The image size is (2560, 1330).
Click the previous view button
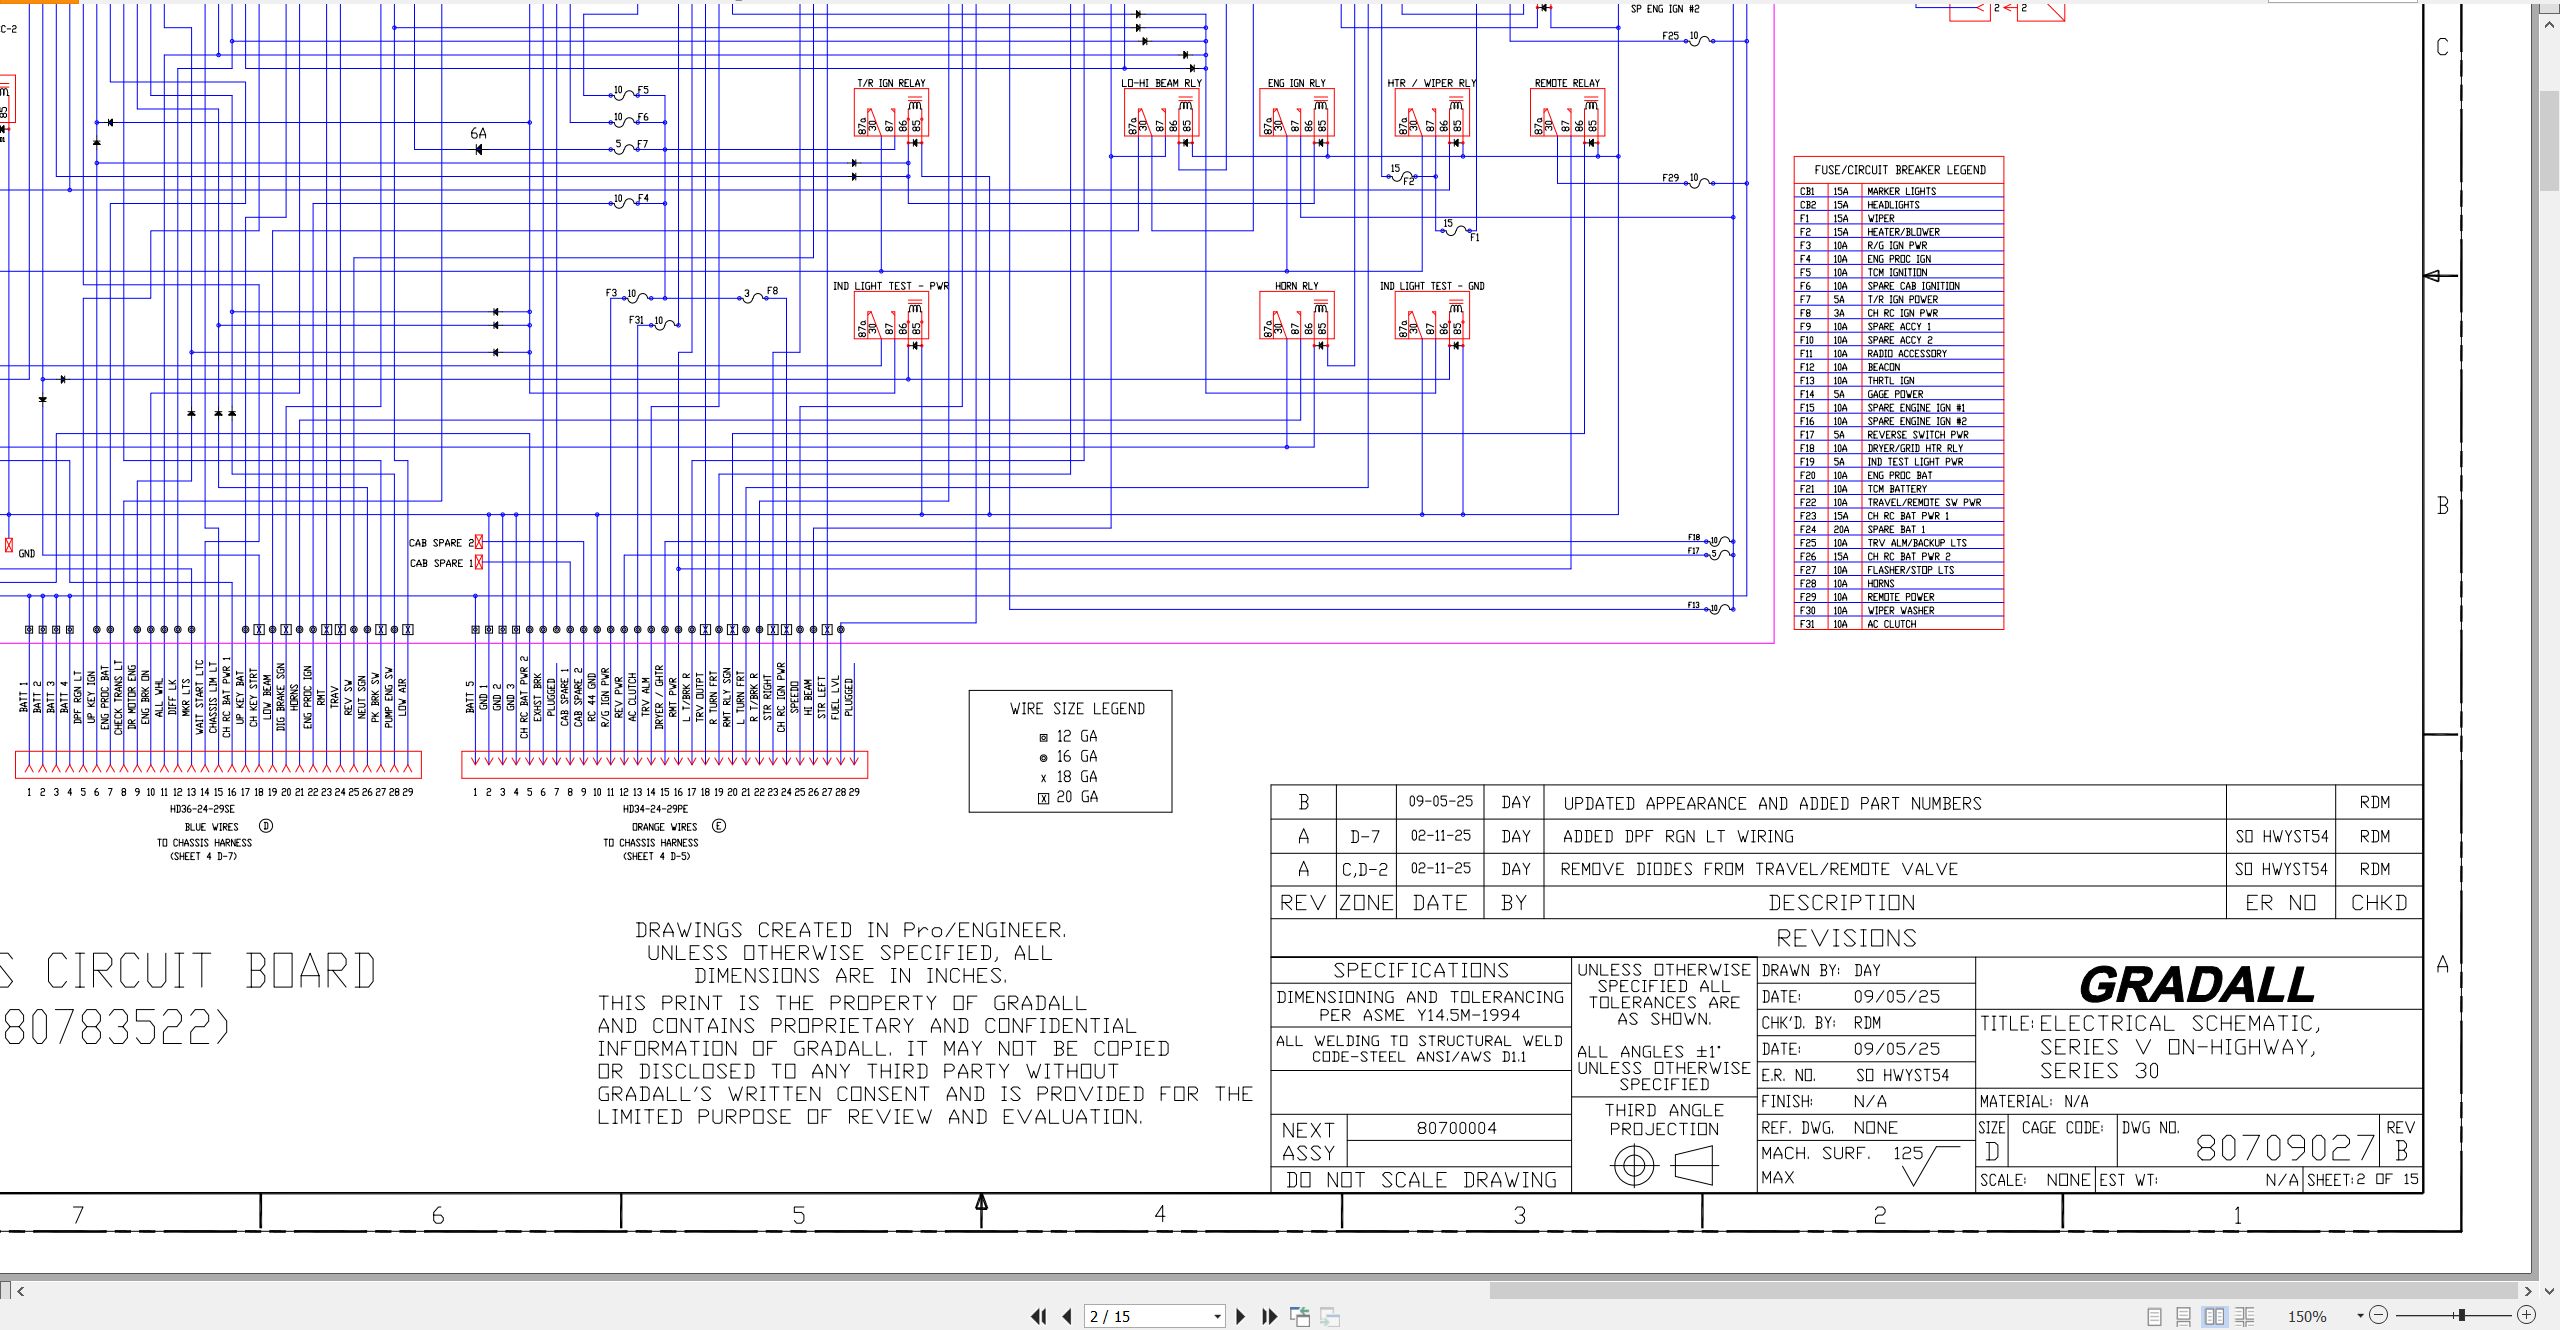coord(1300,1316)
